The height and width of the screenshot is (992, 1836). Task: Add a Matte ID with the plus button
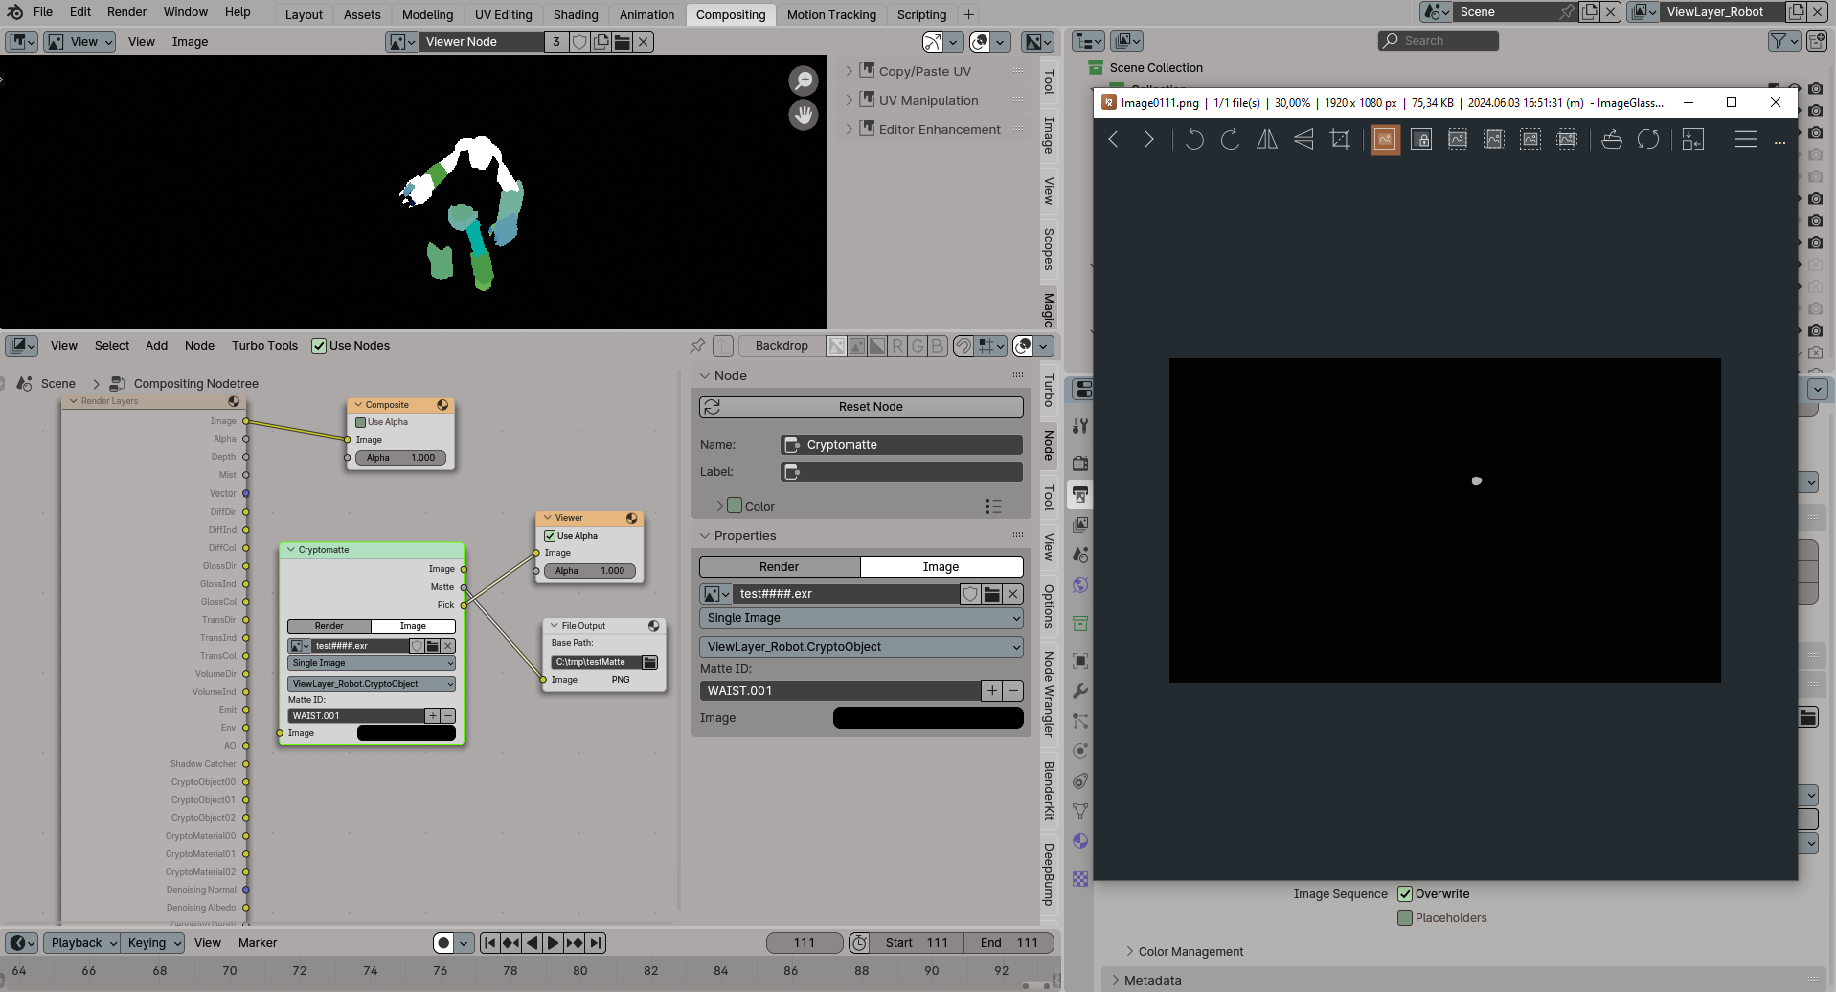click(x=992, y=691)
